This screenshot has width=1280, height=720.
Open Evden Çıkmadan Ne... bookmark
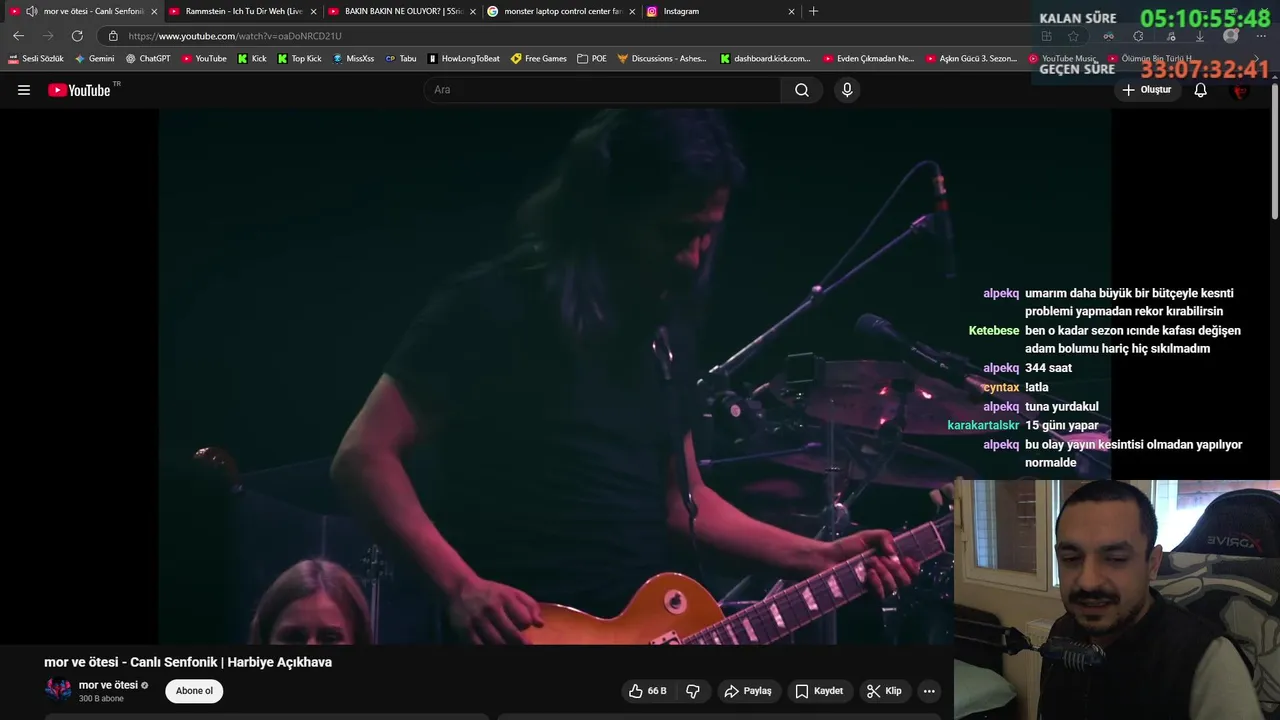pyautogui.click(x=869, y=59)
